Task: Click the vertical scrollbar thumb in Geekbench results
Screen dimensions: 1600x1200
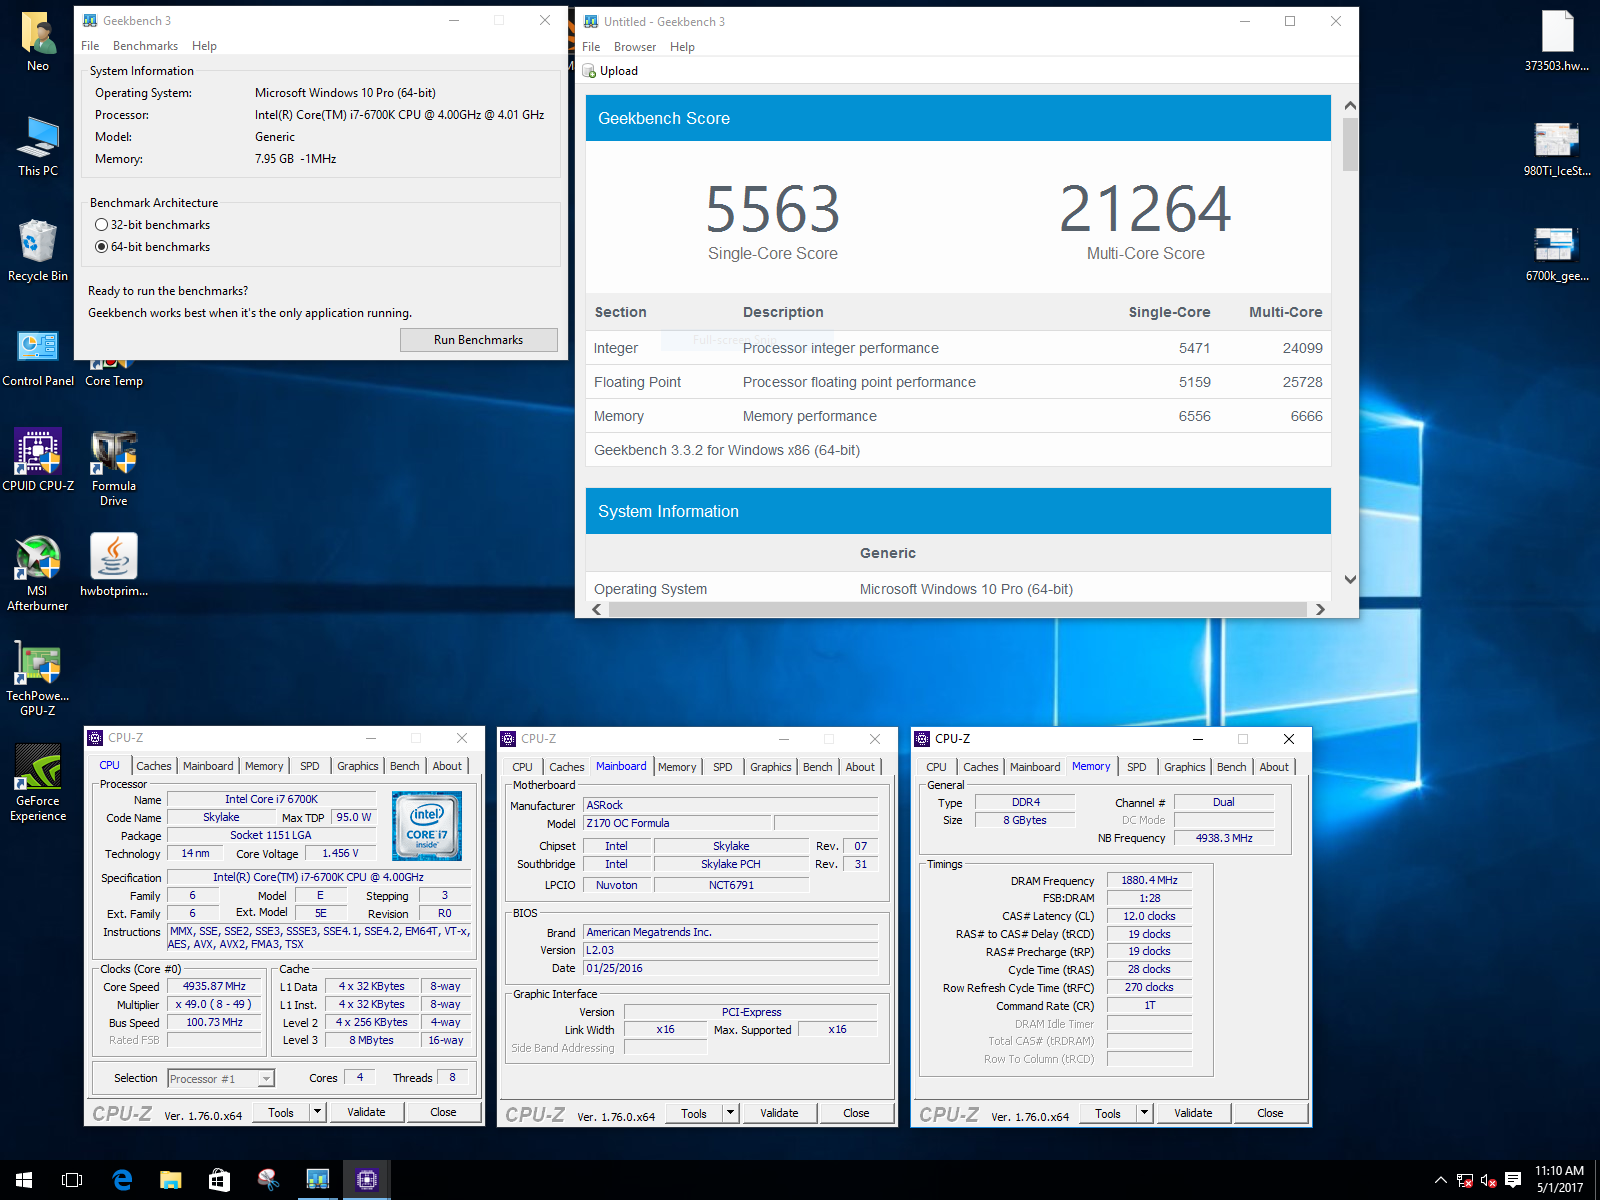Action: (x=1350, y=145)
